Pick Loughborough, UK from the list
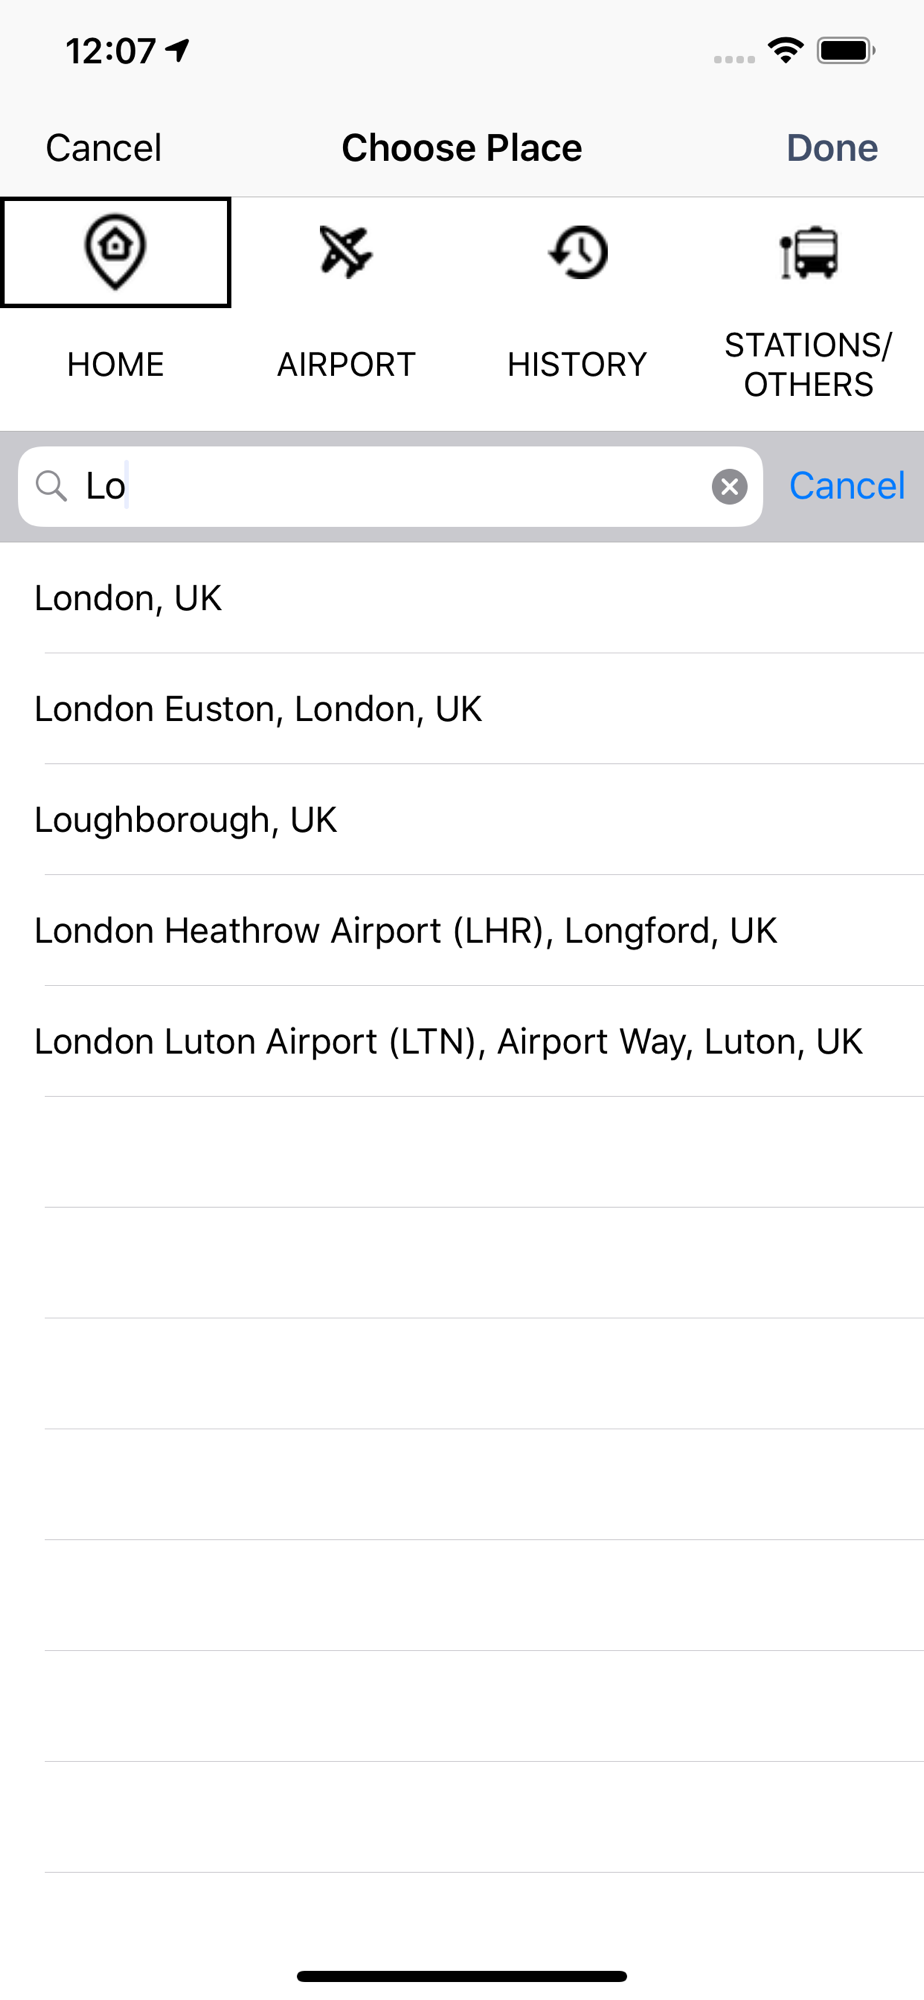Screen dimensions: 924x2000 pyautogui.click(x=462, y=820)
